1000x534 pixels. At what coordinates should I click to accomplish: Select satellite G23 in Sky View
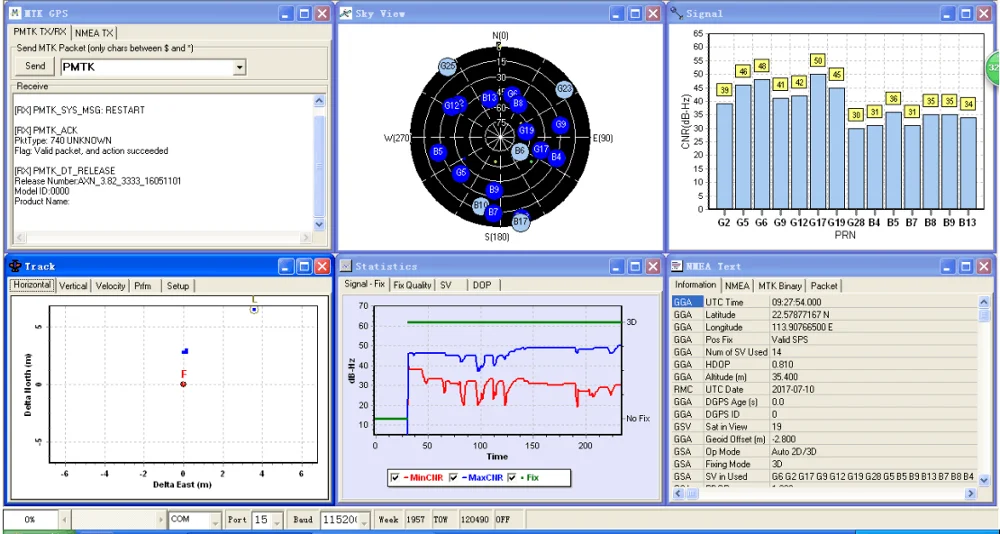tap(564, 89)
